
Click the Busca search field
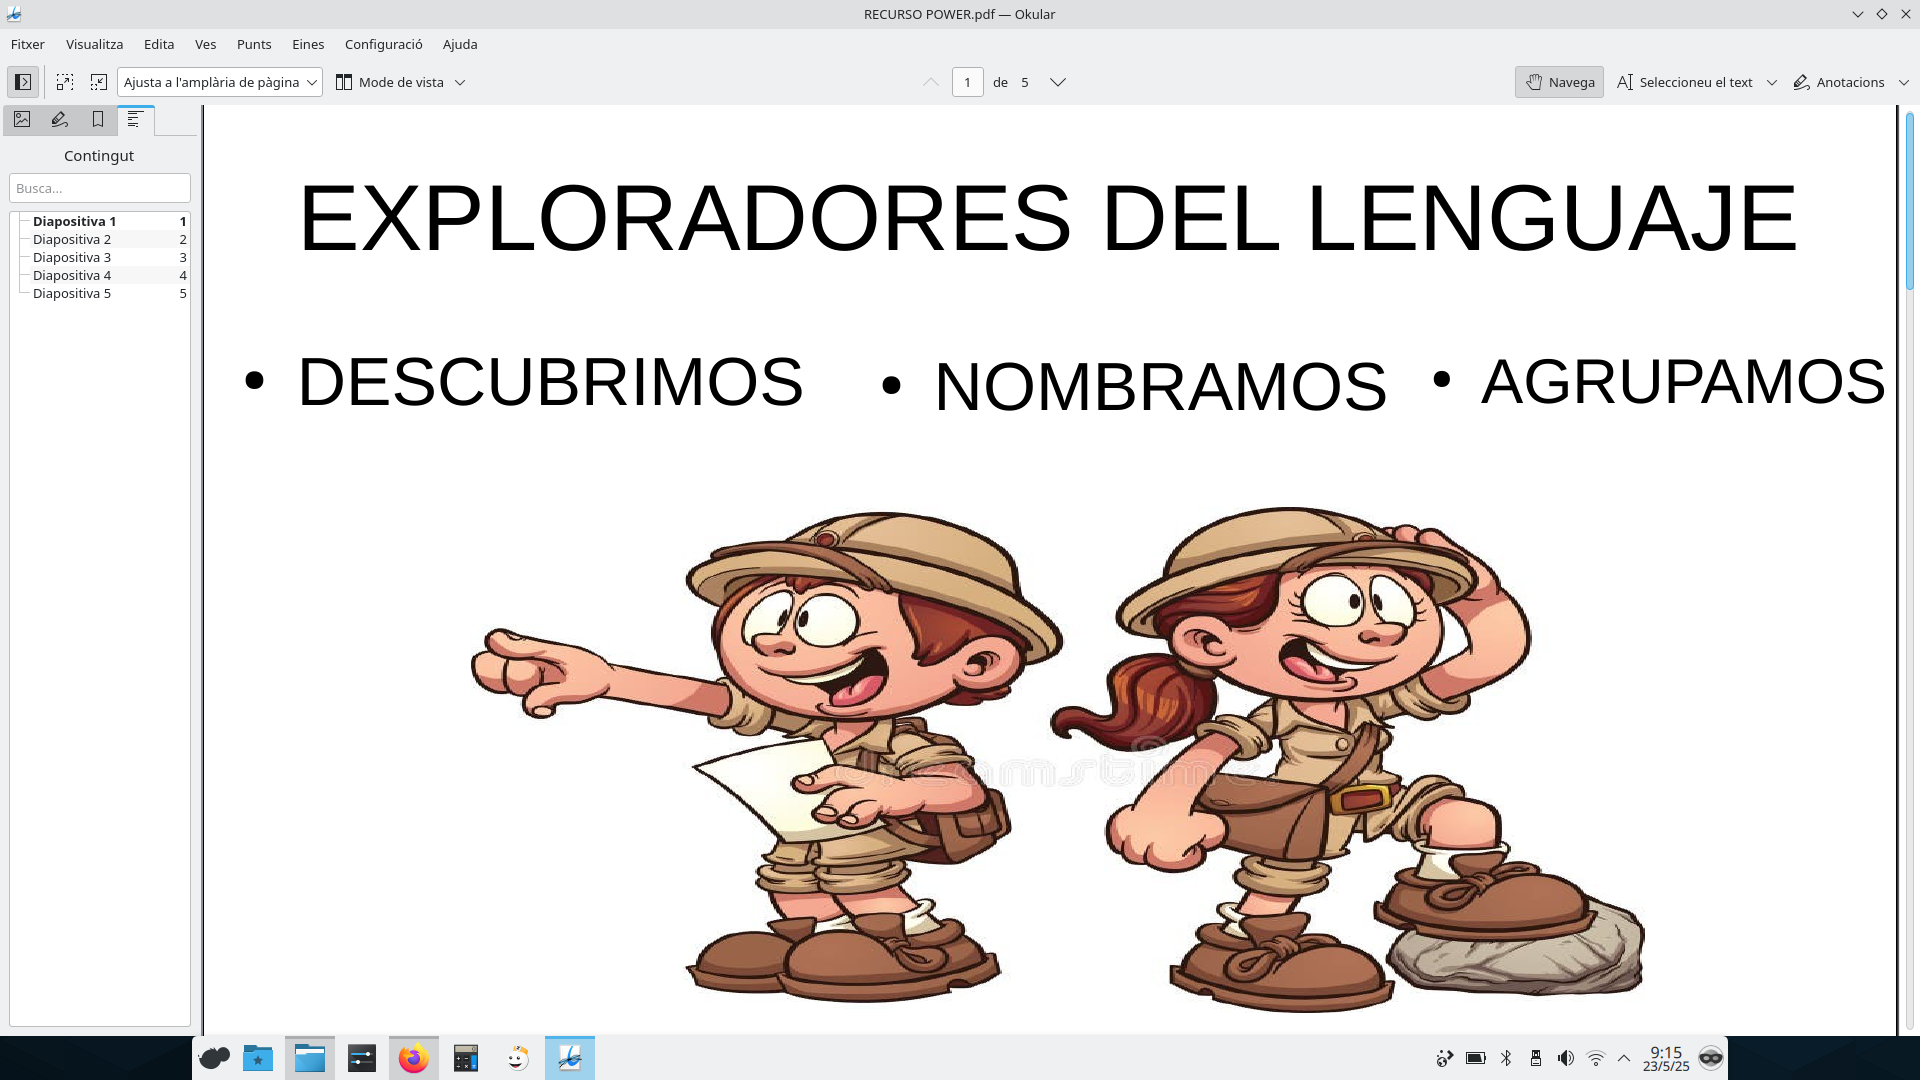[99, 188]
